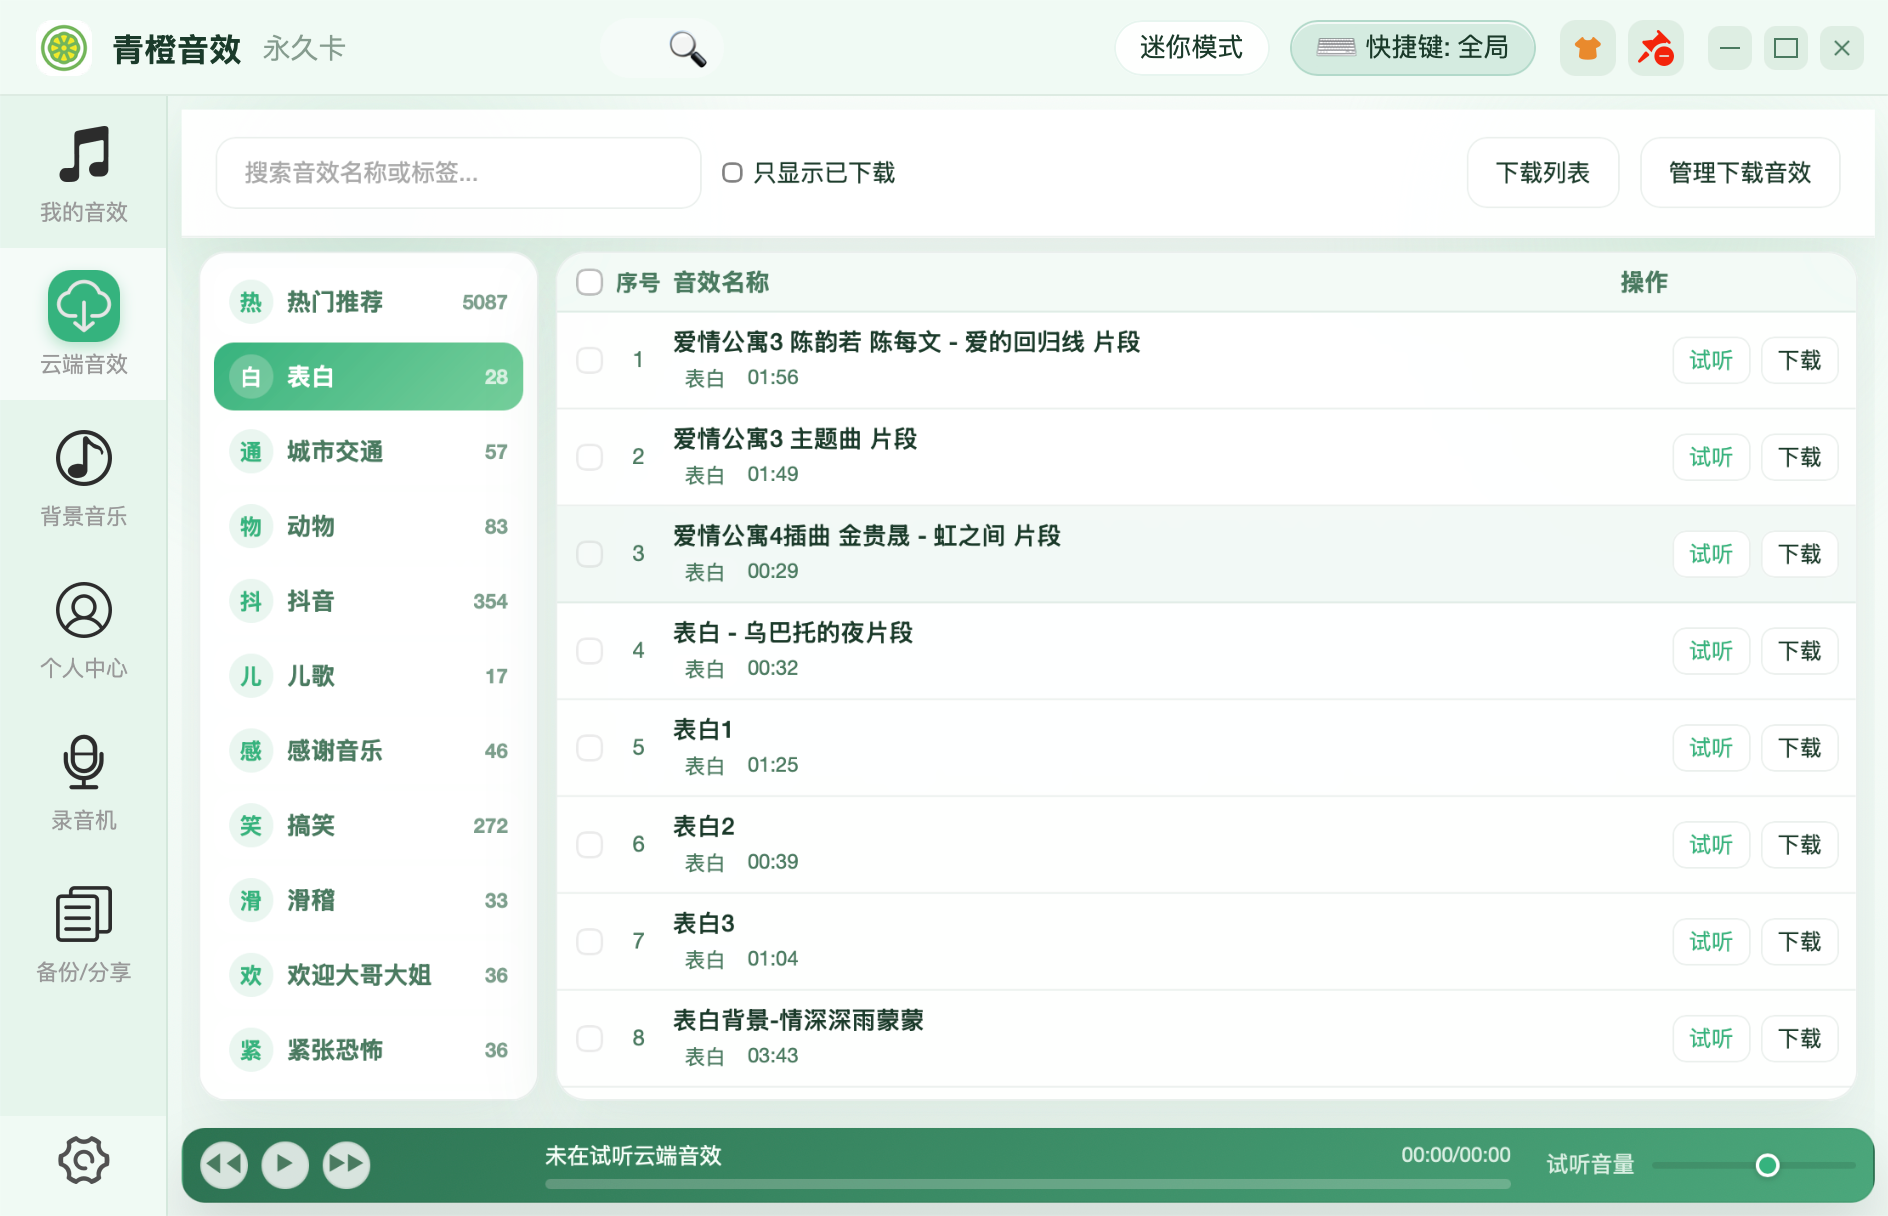Click the 儿 icon of 儿歌 category

coord(251,676)
